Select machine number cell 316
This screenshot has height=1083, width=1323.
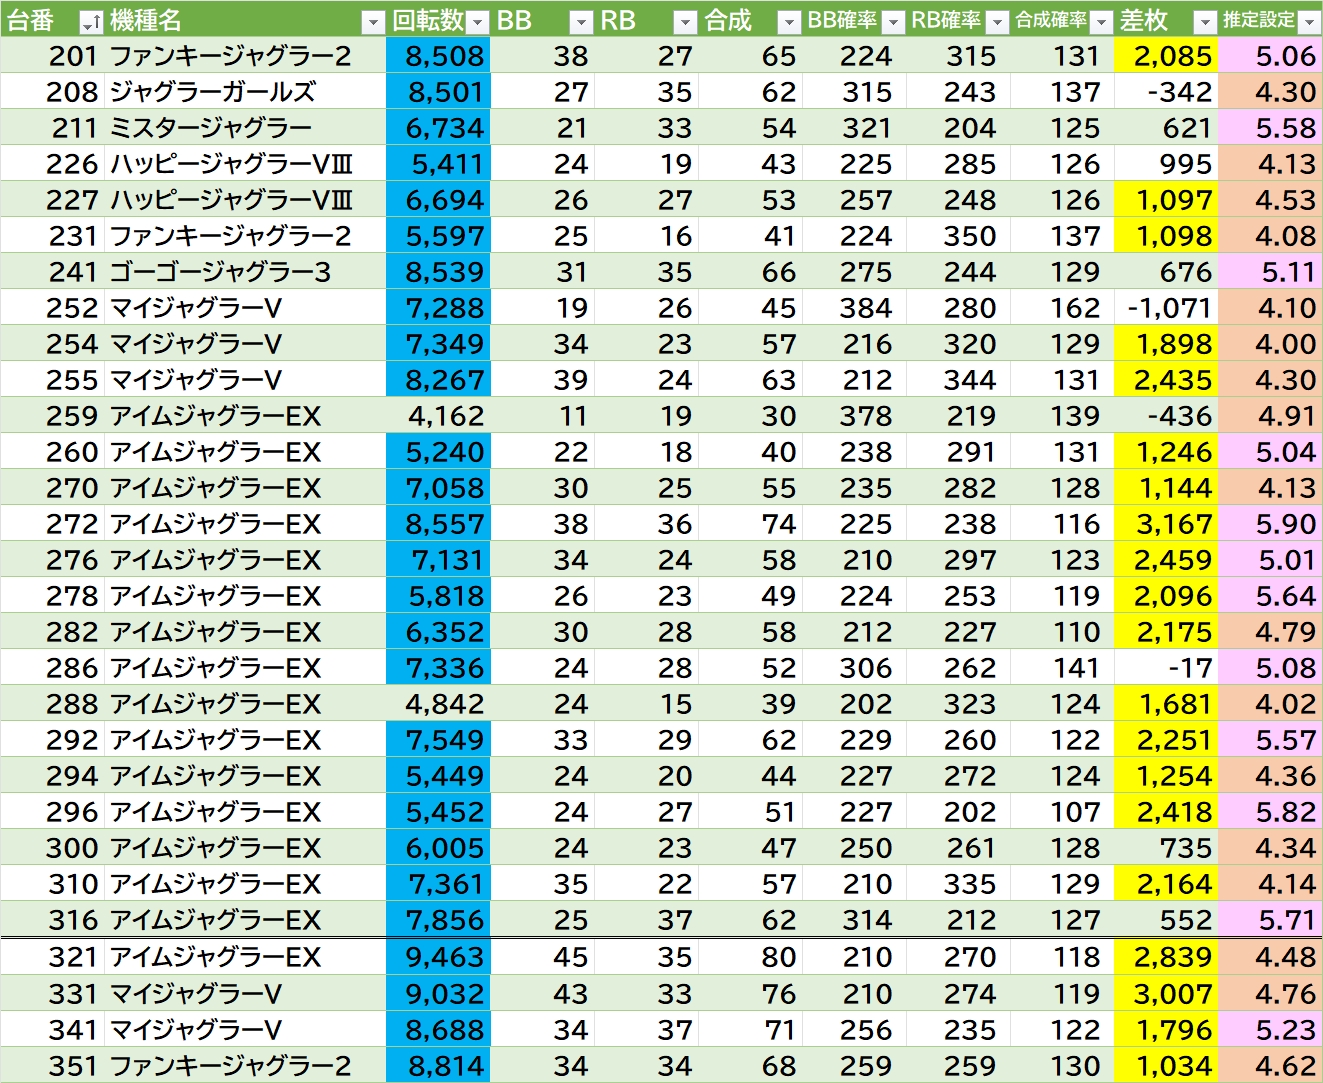click(x=52, y=920)
